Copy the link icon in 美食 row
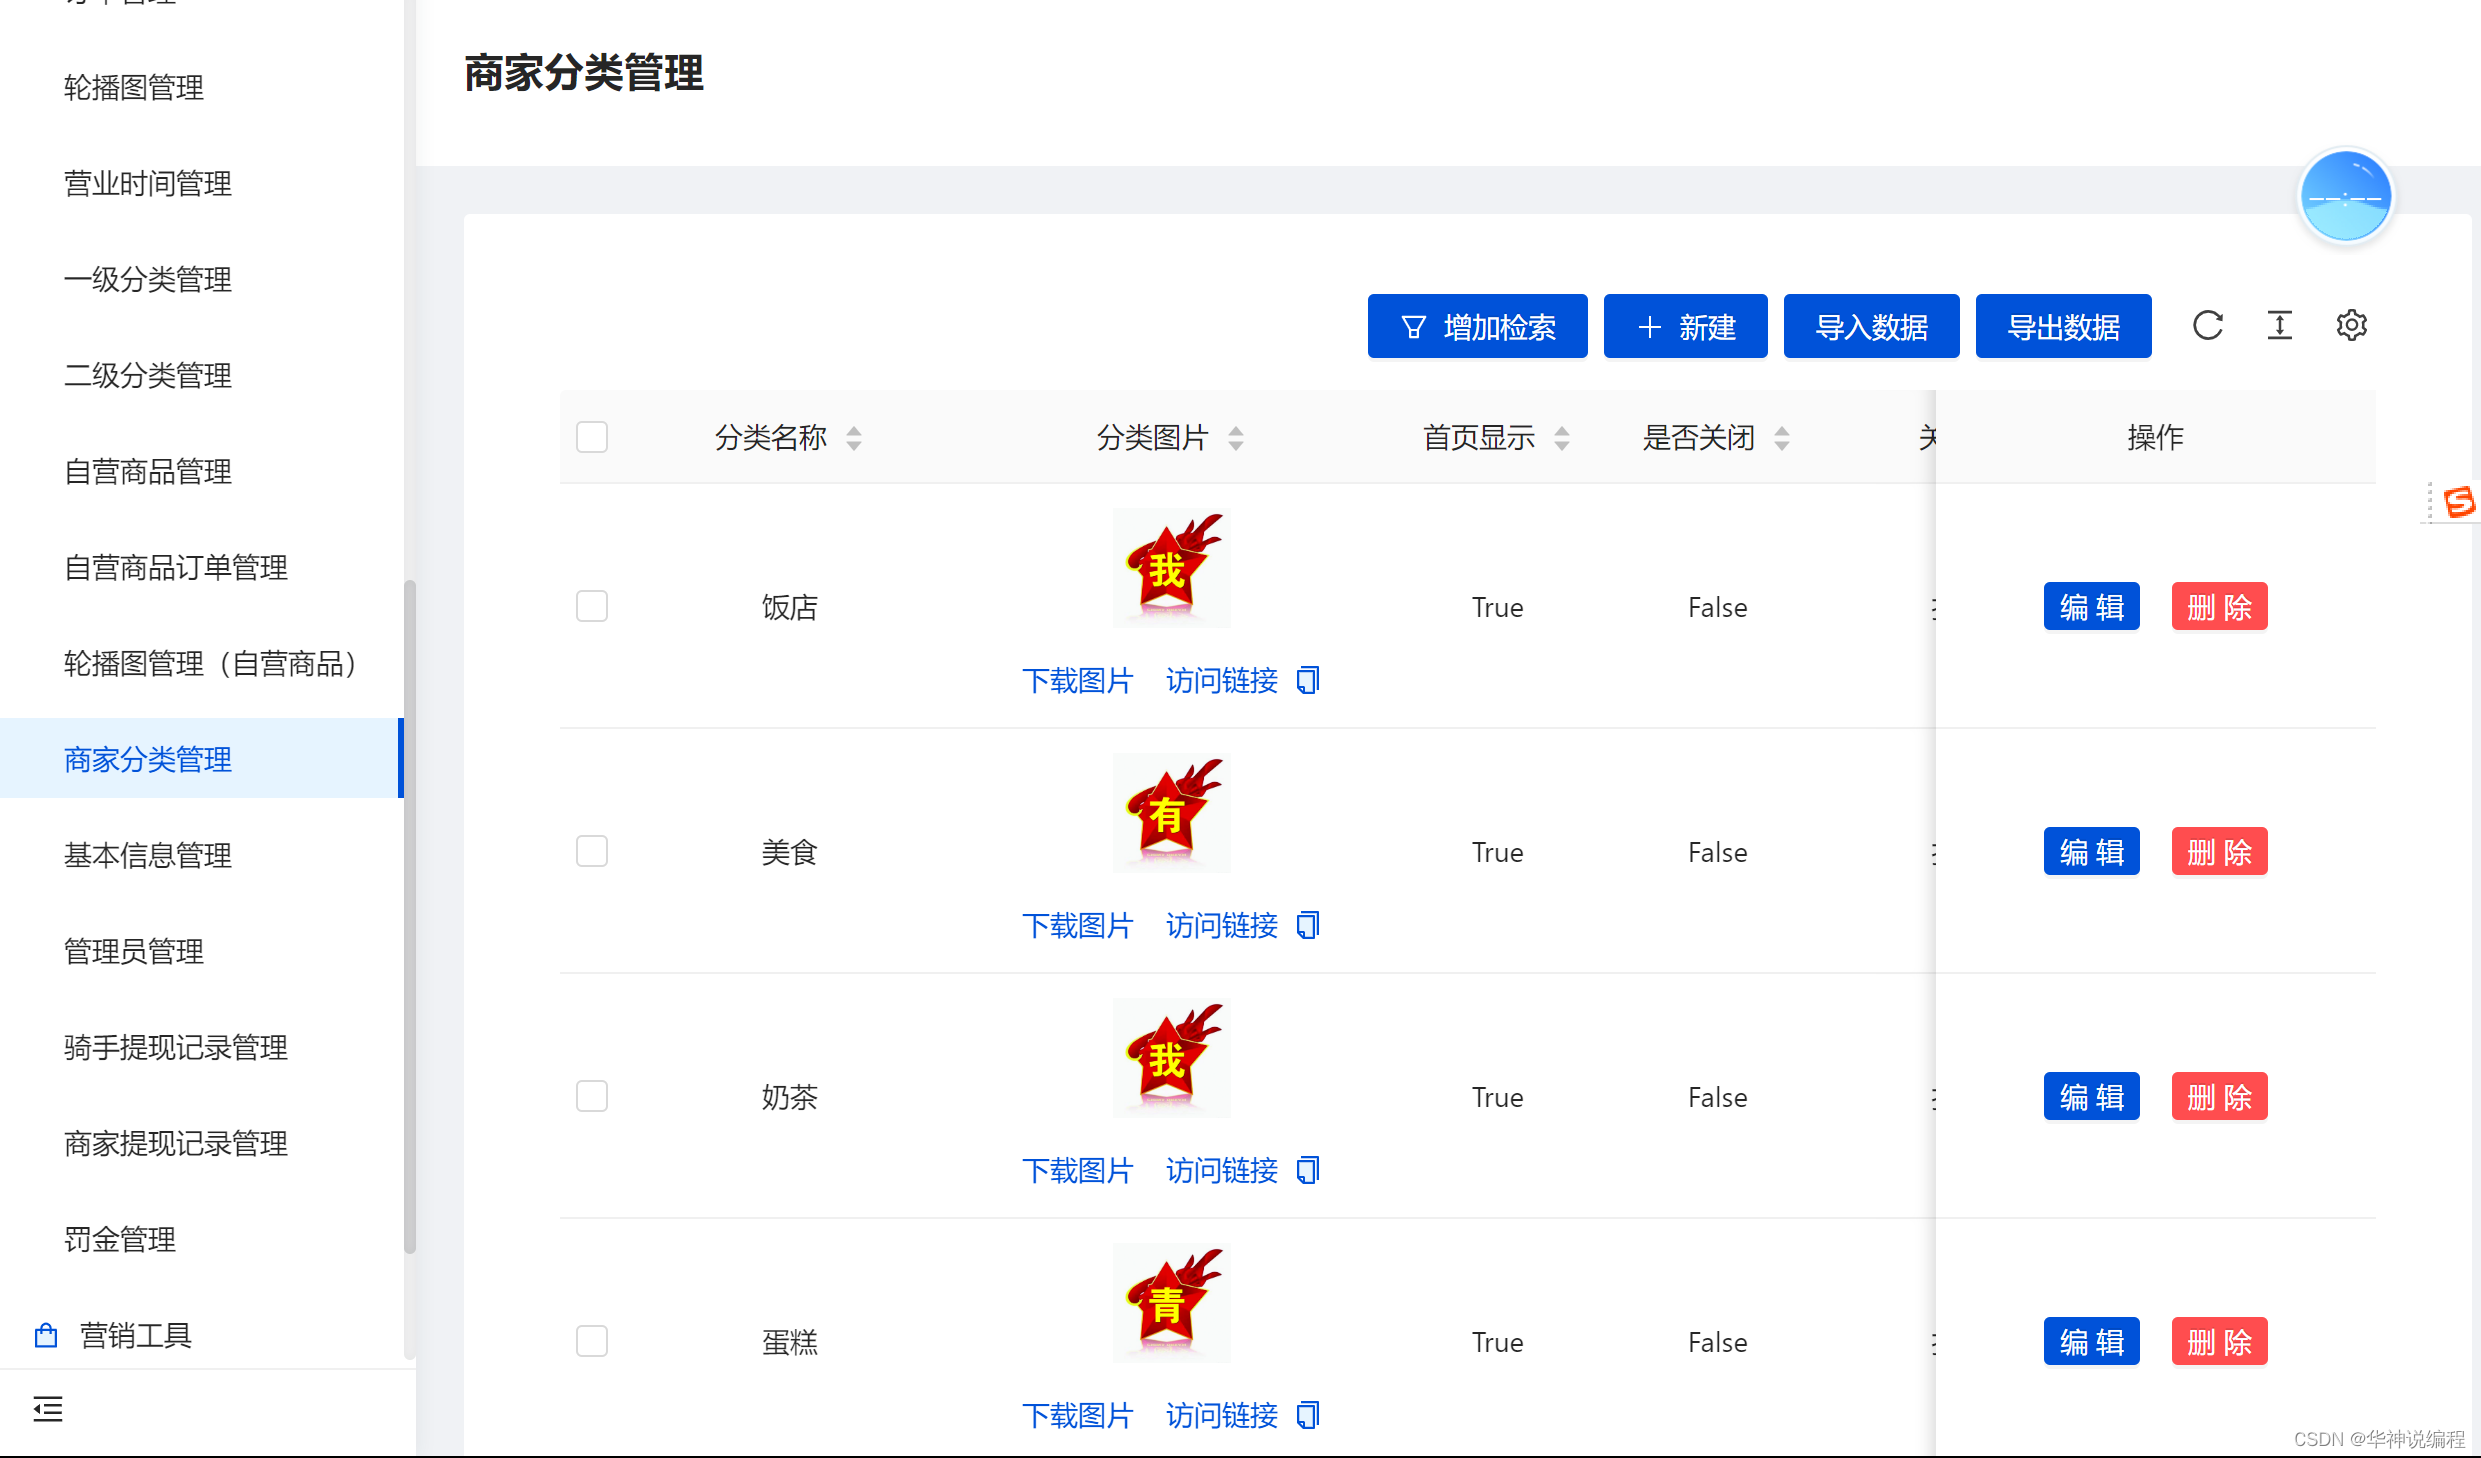 pos(1308,925)
